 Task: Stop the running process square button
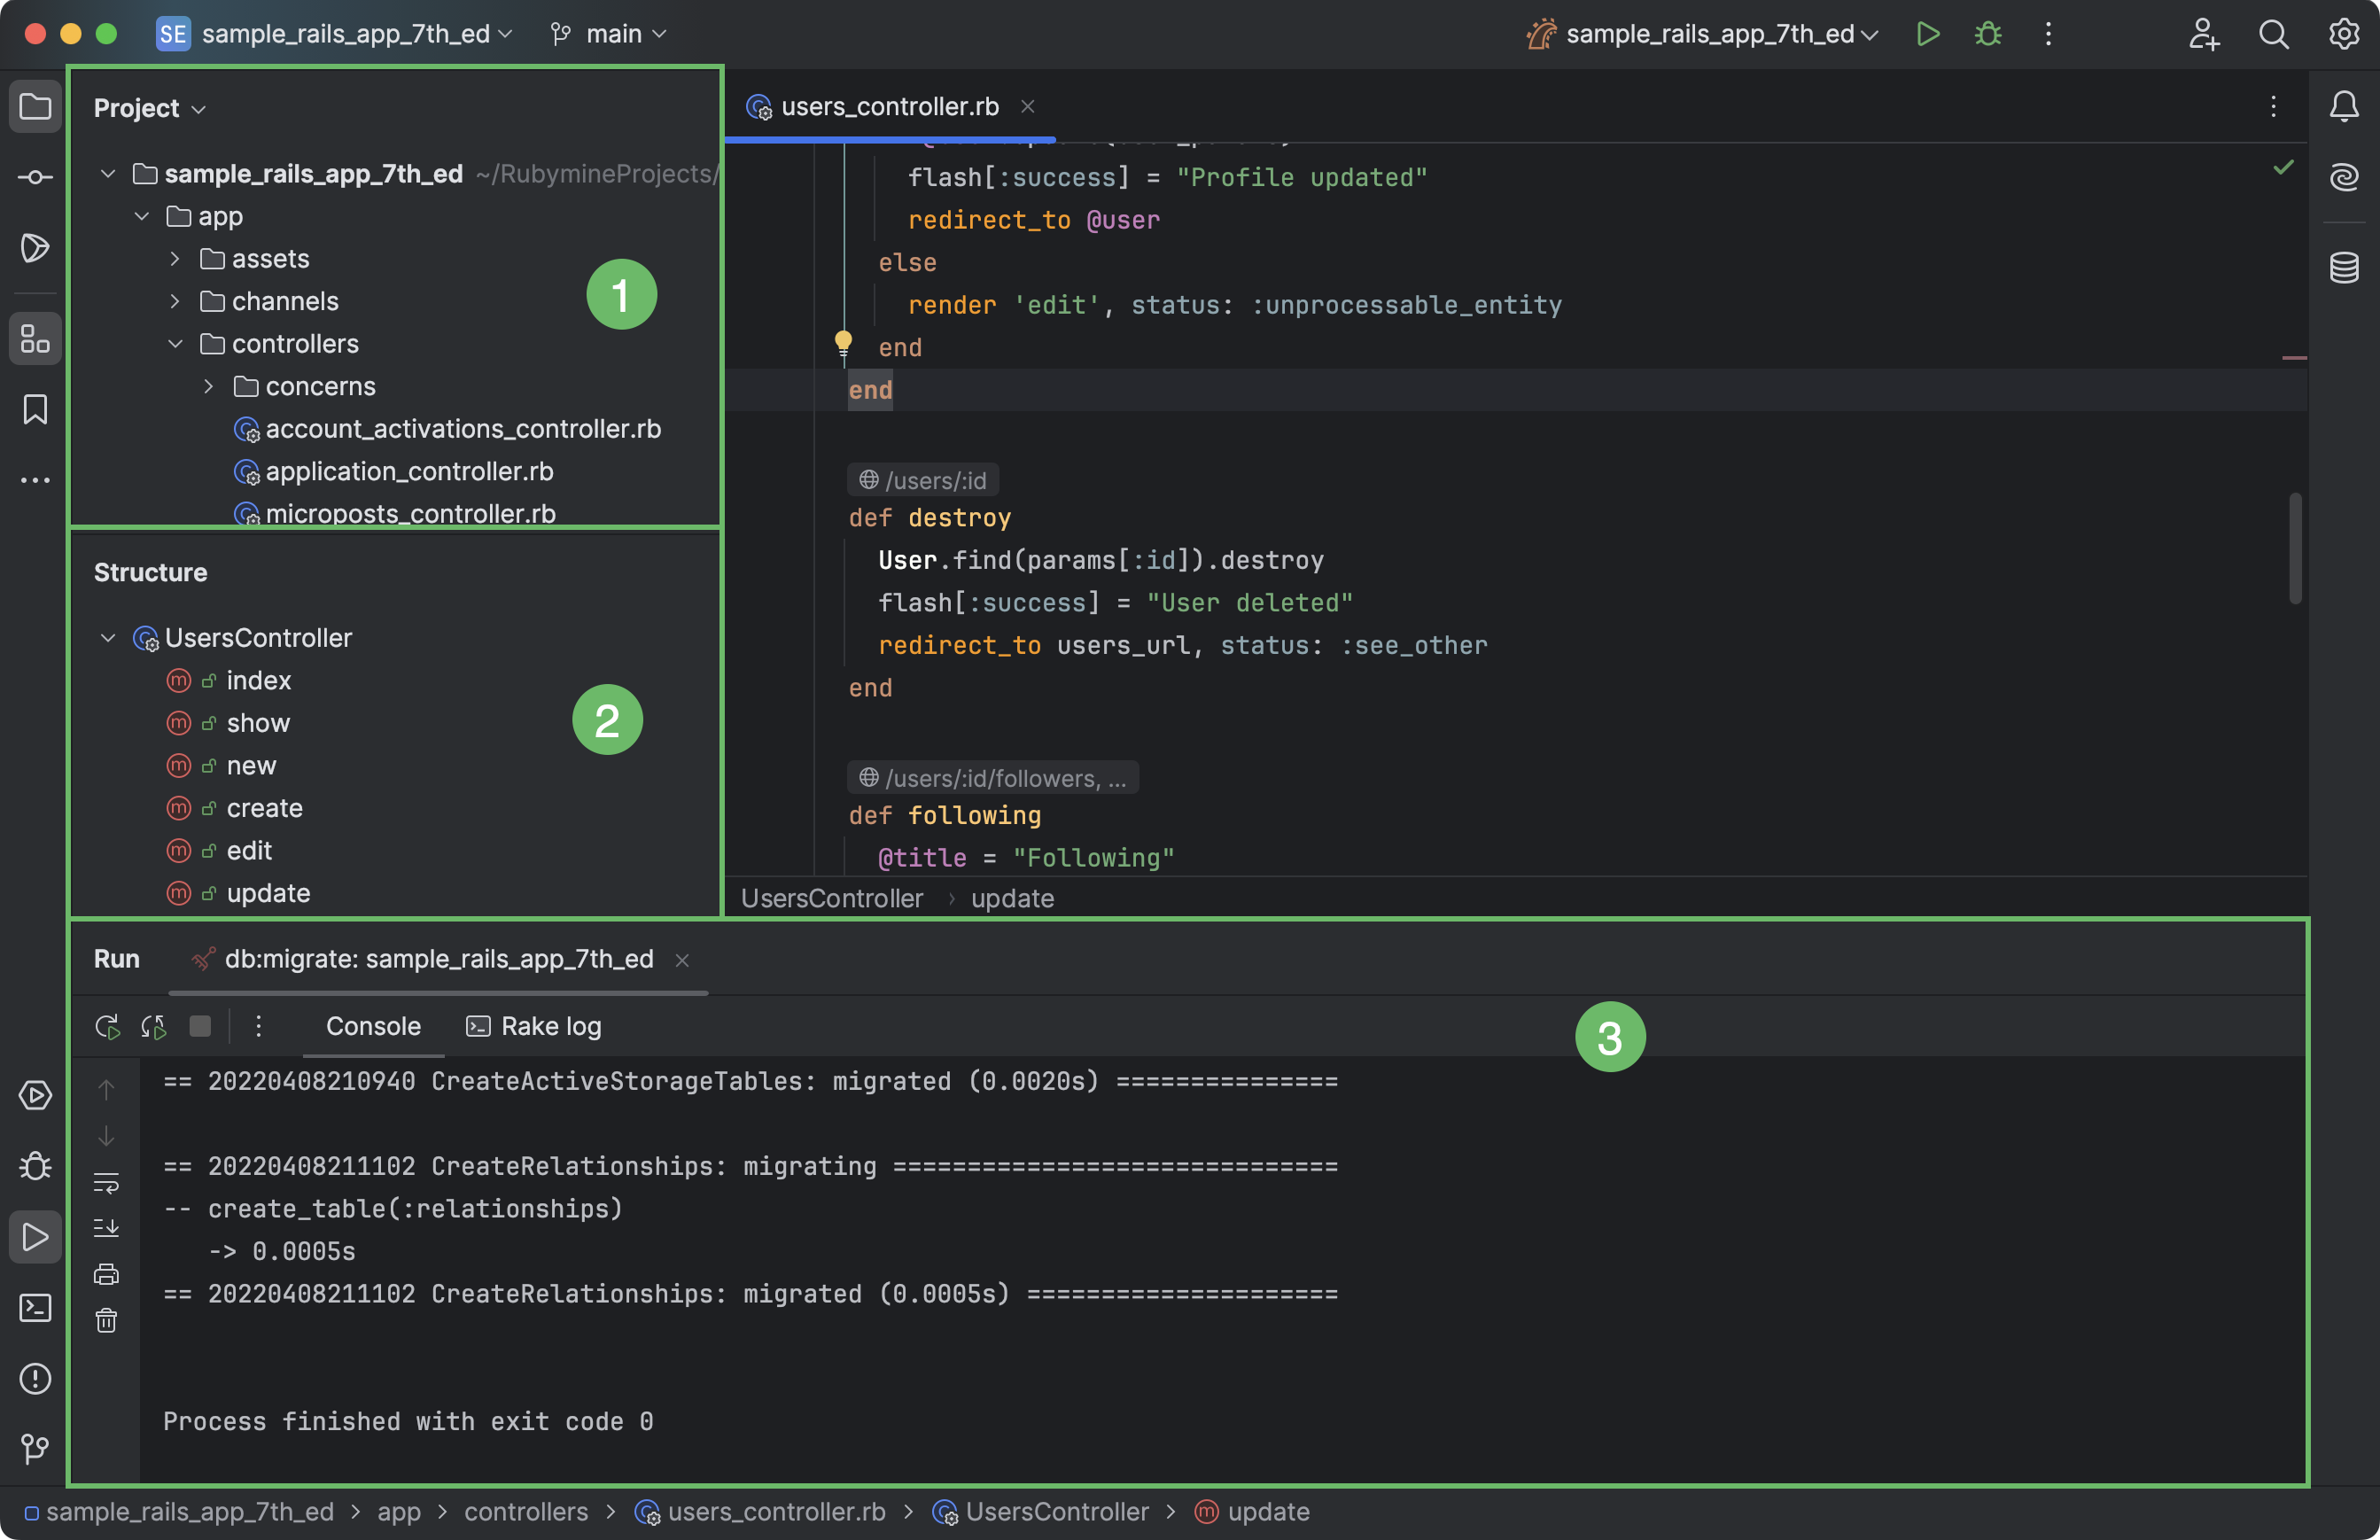(200, 1026)
